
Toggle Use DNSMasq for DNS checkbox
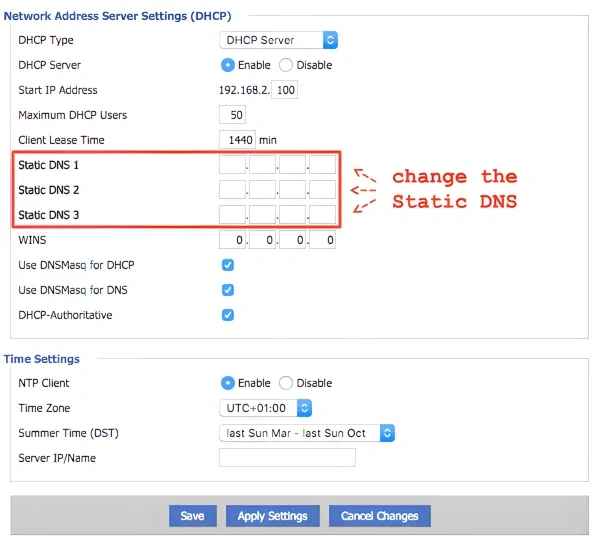point(228,290)
